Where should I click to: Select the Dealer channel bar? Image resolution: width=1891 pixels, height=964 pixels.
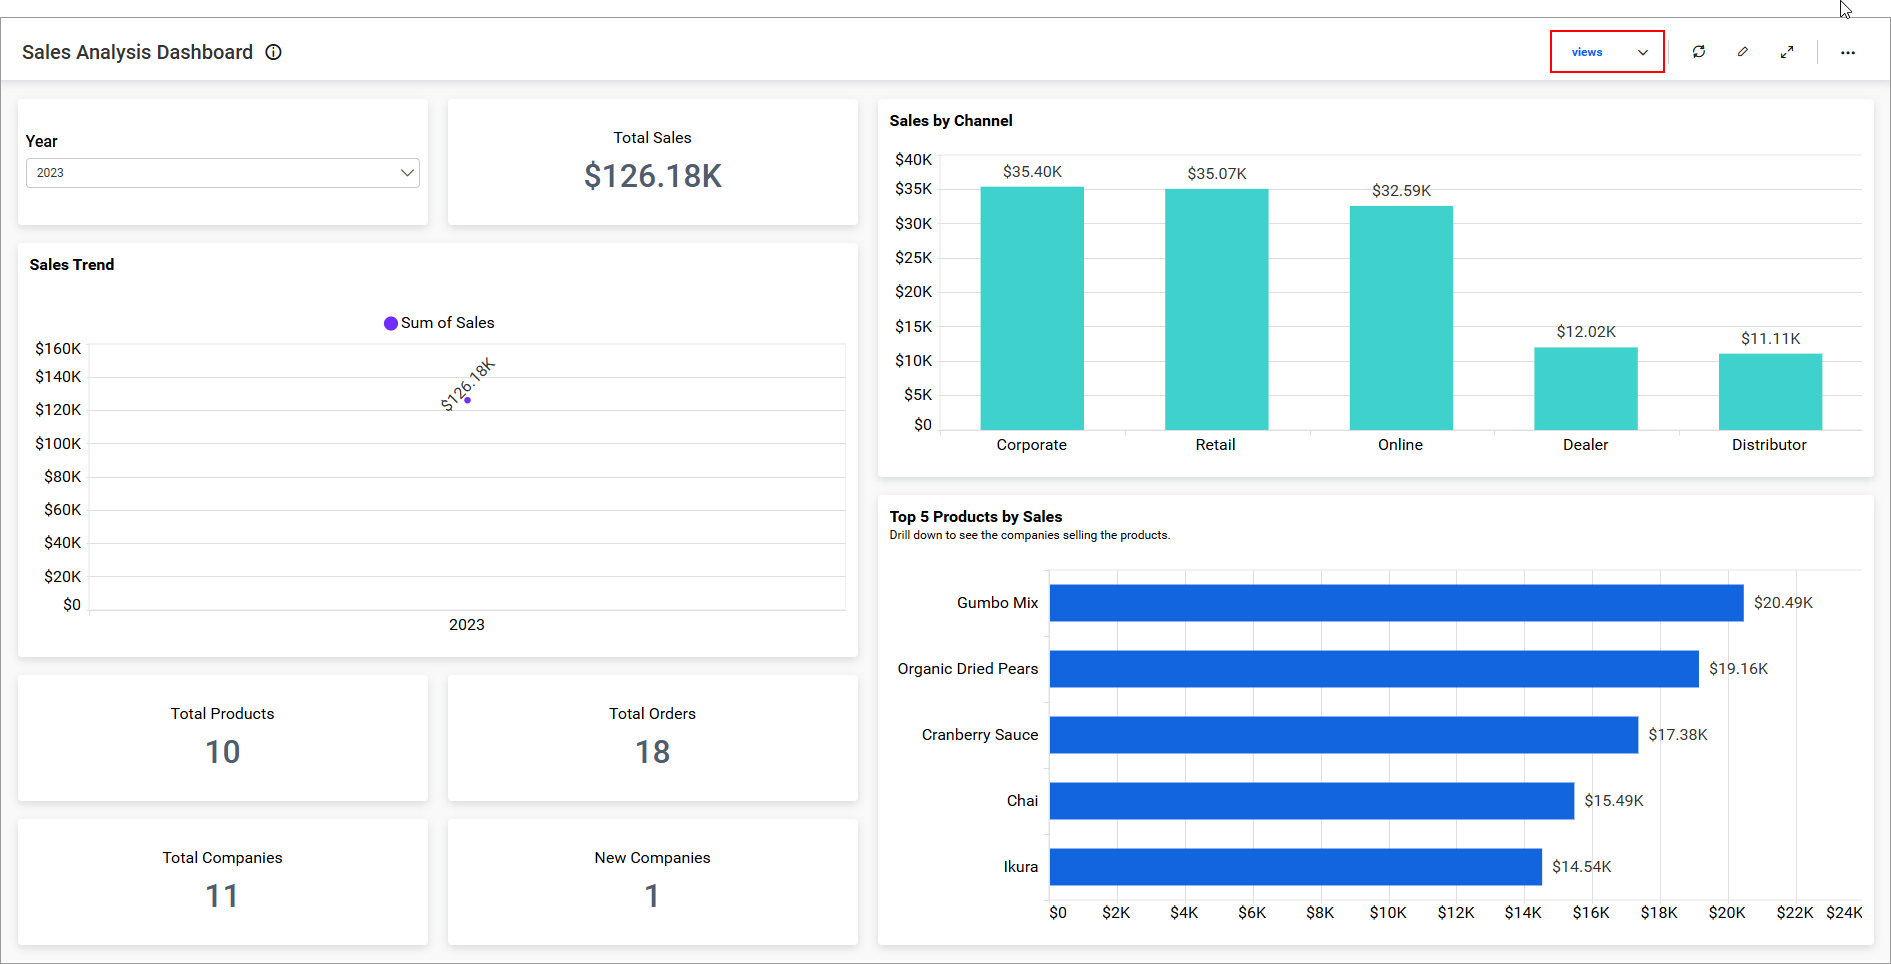click(1585, 388)
